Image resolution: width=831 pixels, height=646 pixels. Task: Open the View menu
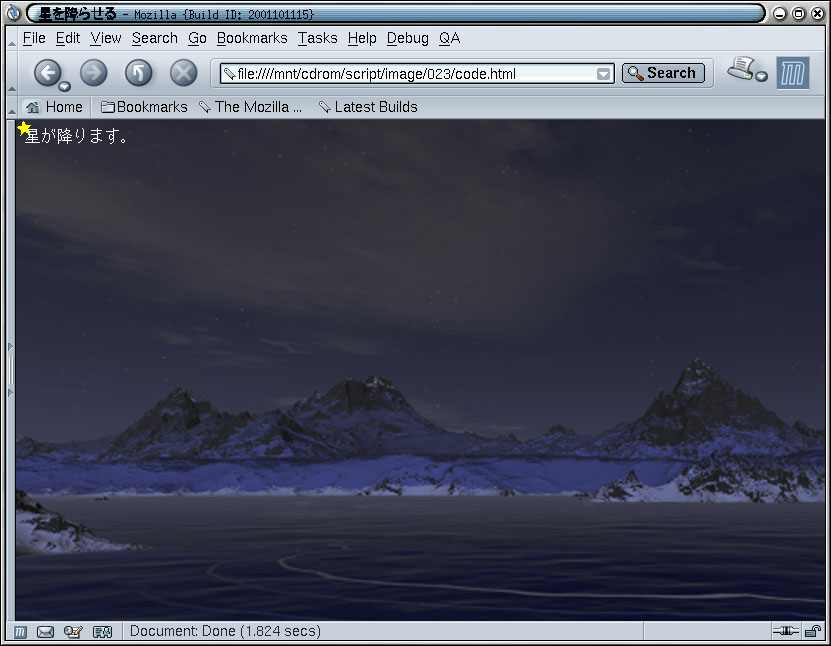click(x=106, y=38)
